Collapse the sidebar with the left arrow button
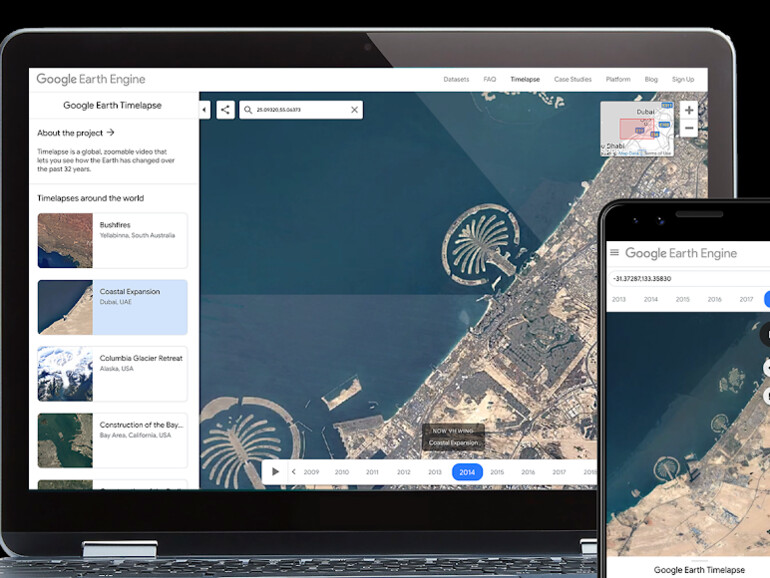This screenshot has width=770, height=578. (x=204, y=110)
